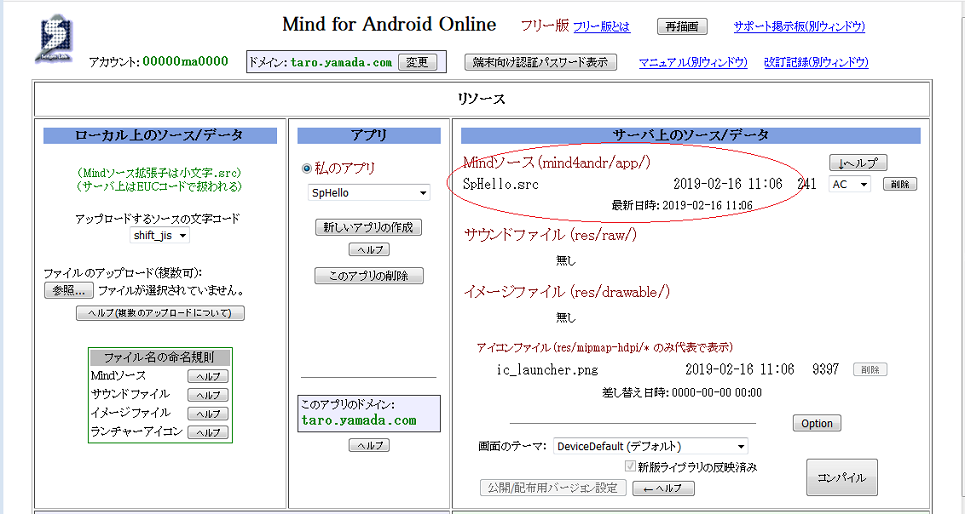Open the SpHello app dropdown
This screenshot has height=514, width=965.
[x=369, y=193]
